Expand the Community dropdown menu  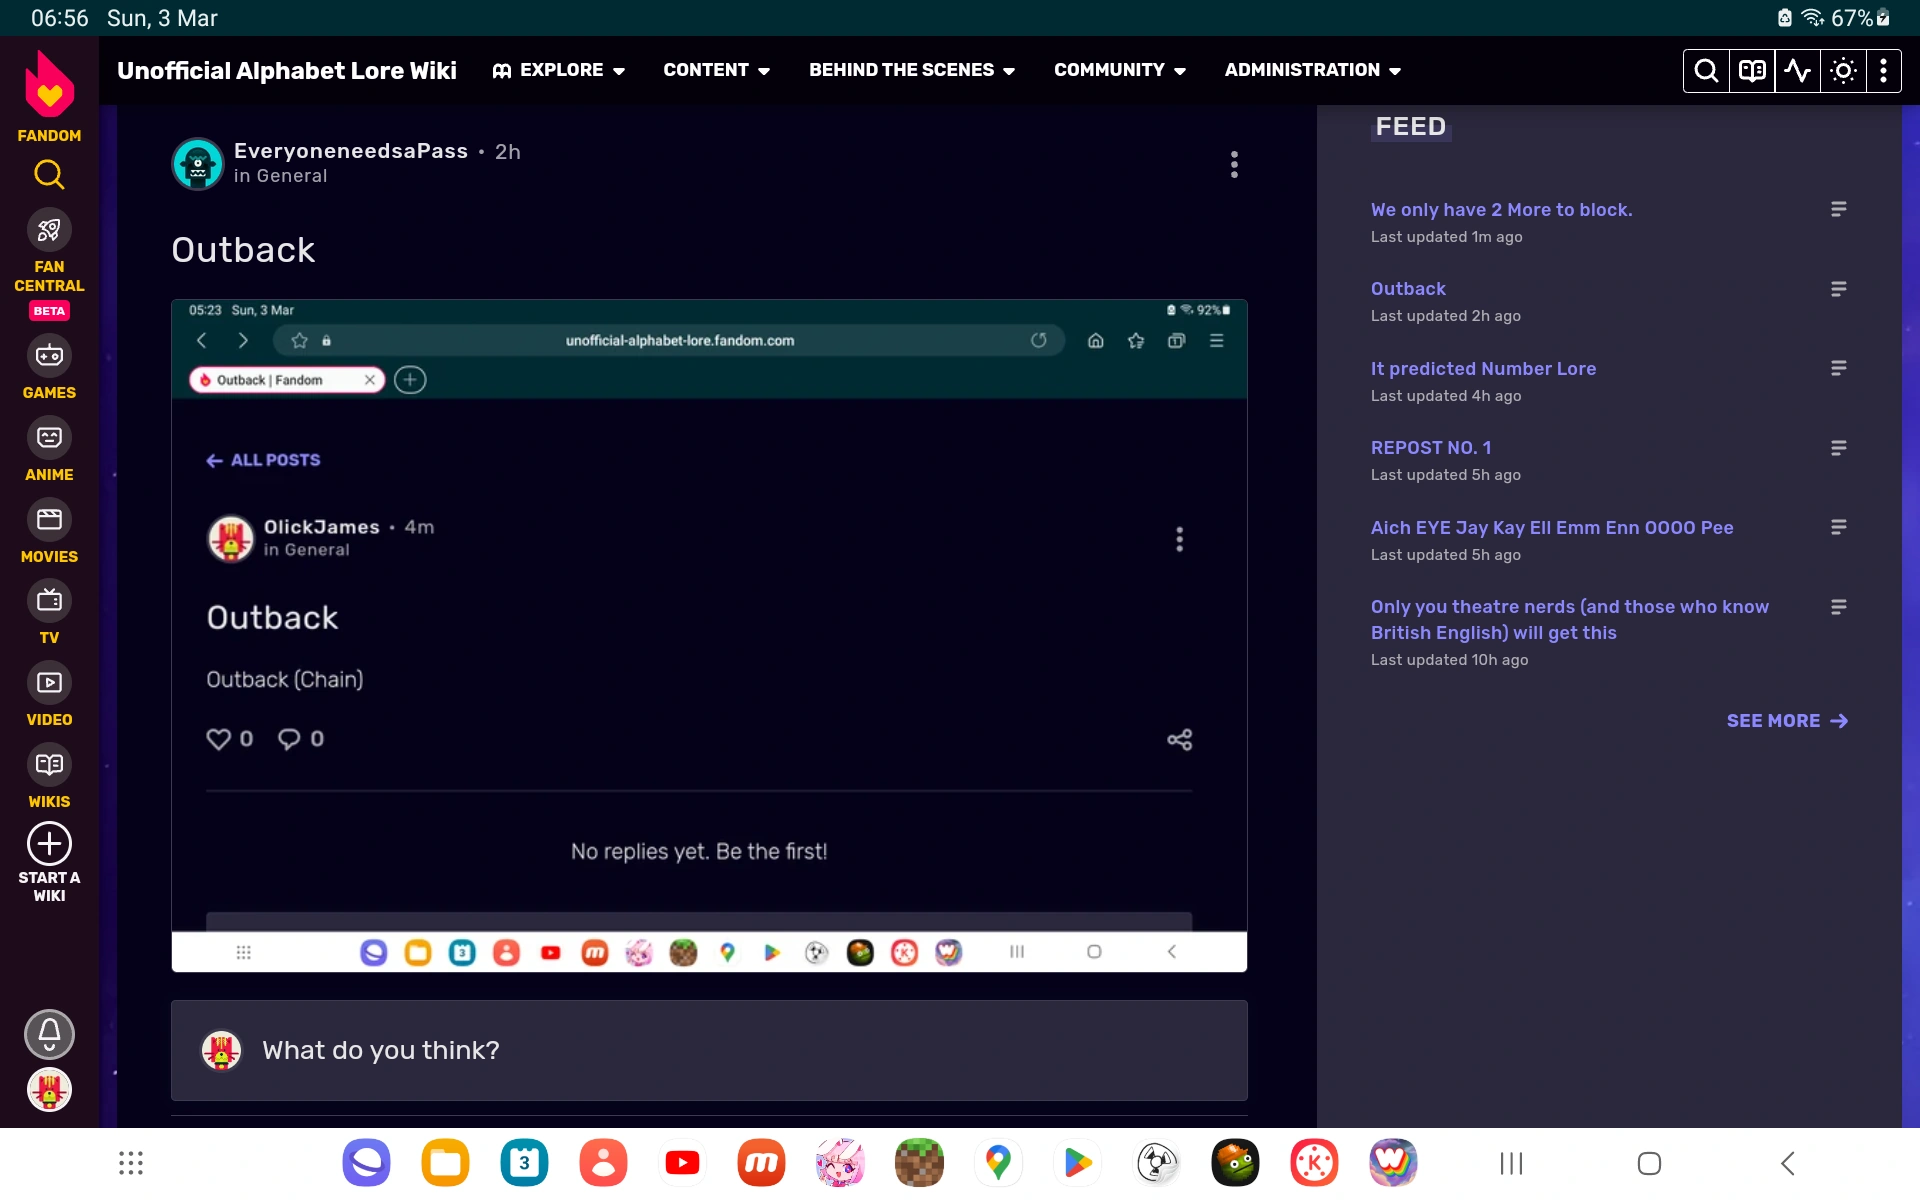click(1119, 70)
